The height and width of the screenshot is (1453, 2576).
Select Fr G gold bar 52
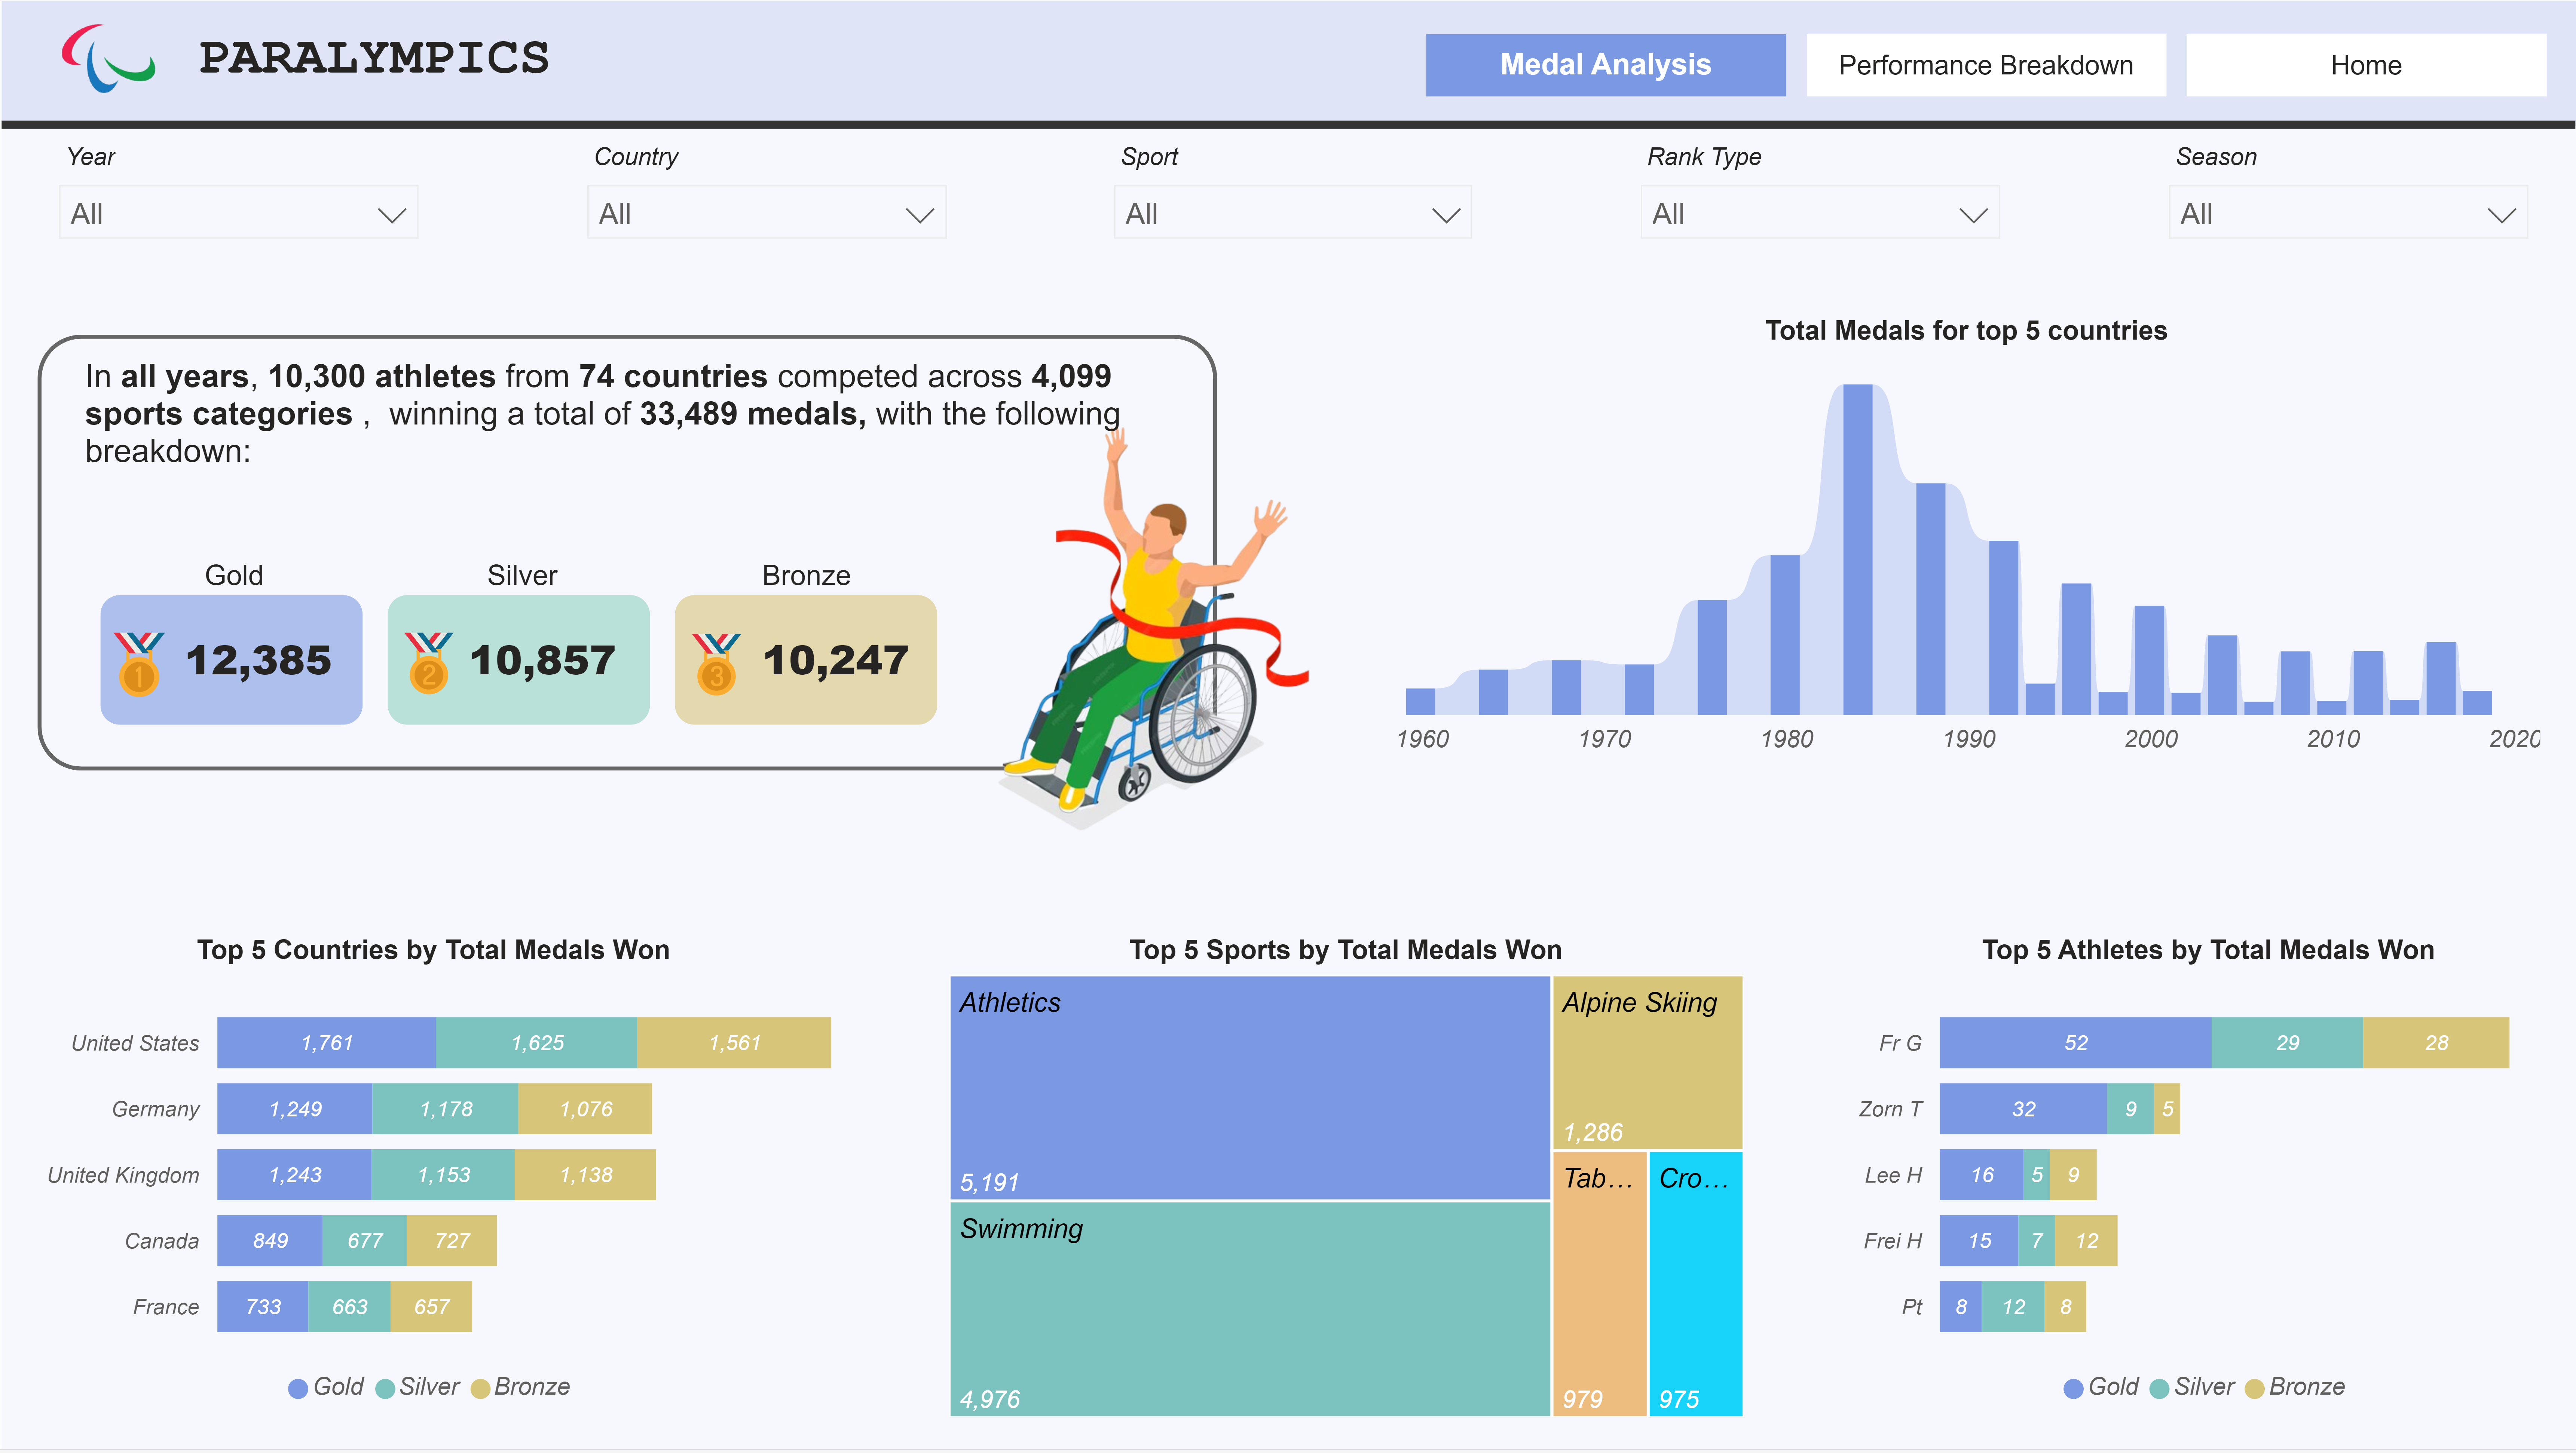pos(2076,1043)
